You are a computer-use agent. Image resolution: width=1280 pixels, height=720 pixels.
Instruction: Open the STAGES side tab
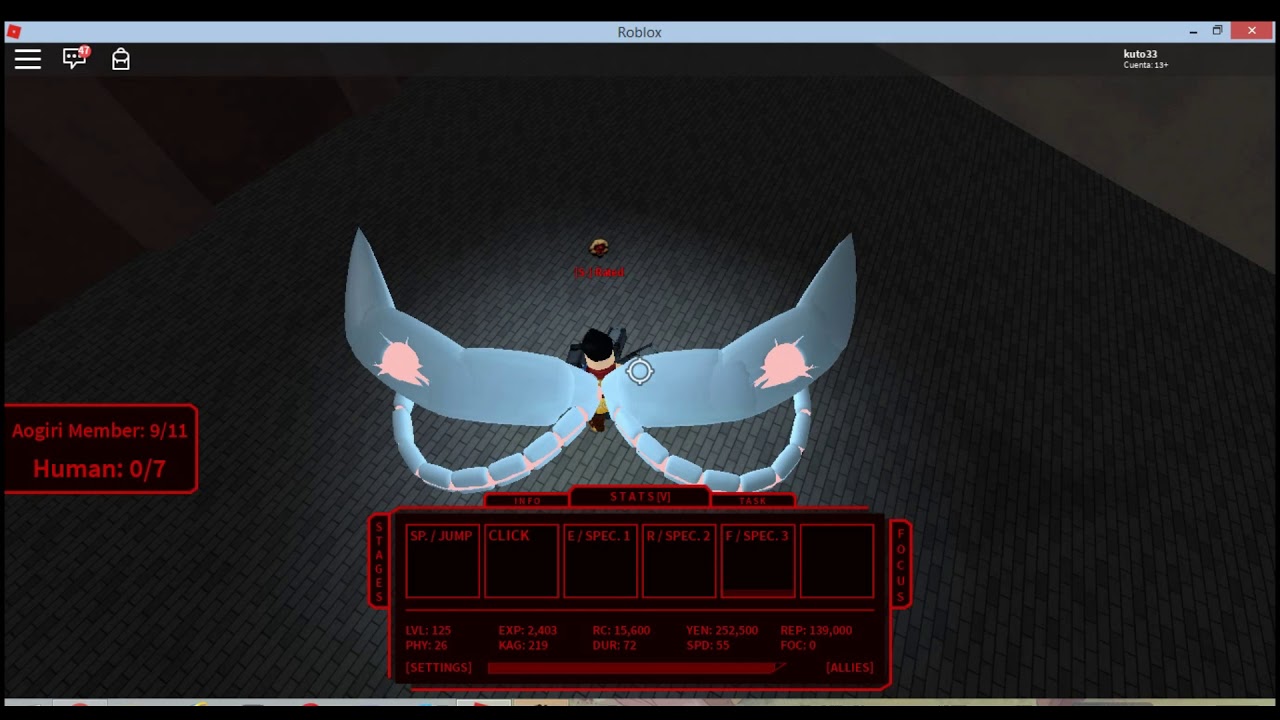pos(379,562)
